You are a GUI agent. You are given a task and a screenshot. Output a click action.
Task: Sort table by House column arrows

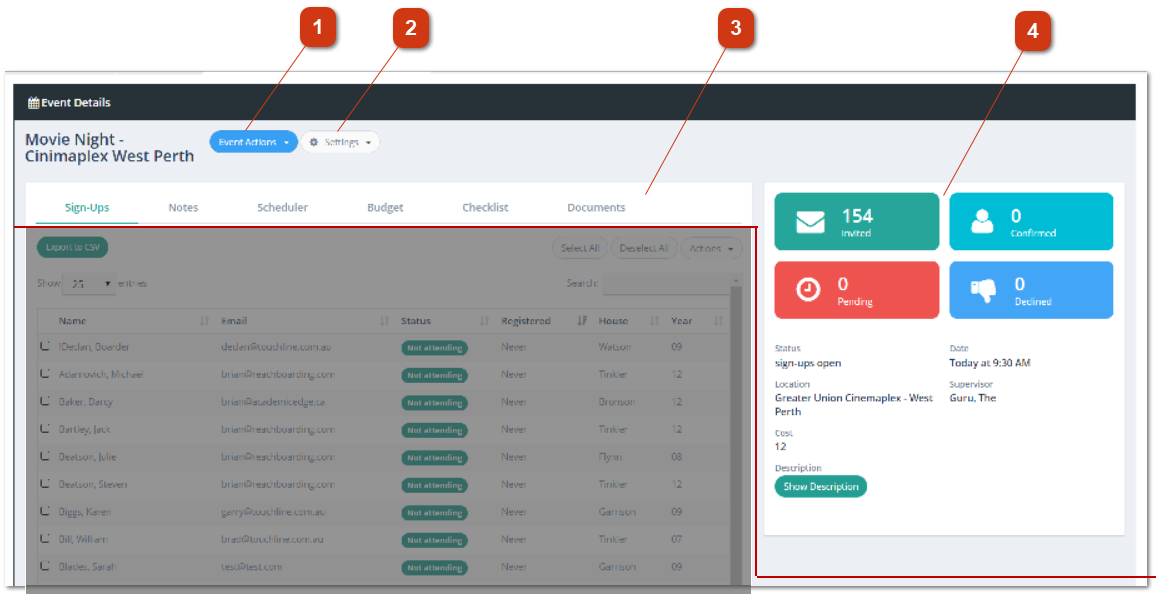tap(654, 321)
